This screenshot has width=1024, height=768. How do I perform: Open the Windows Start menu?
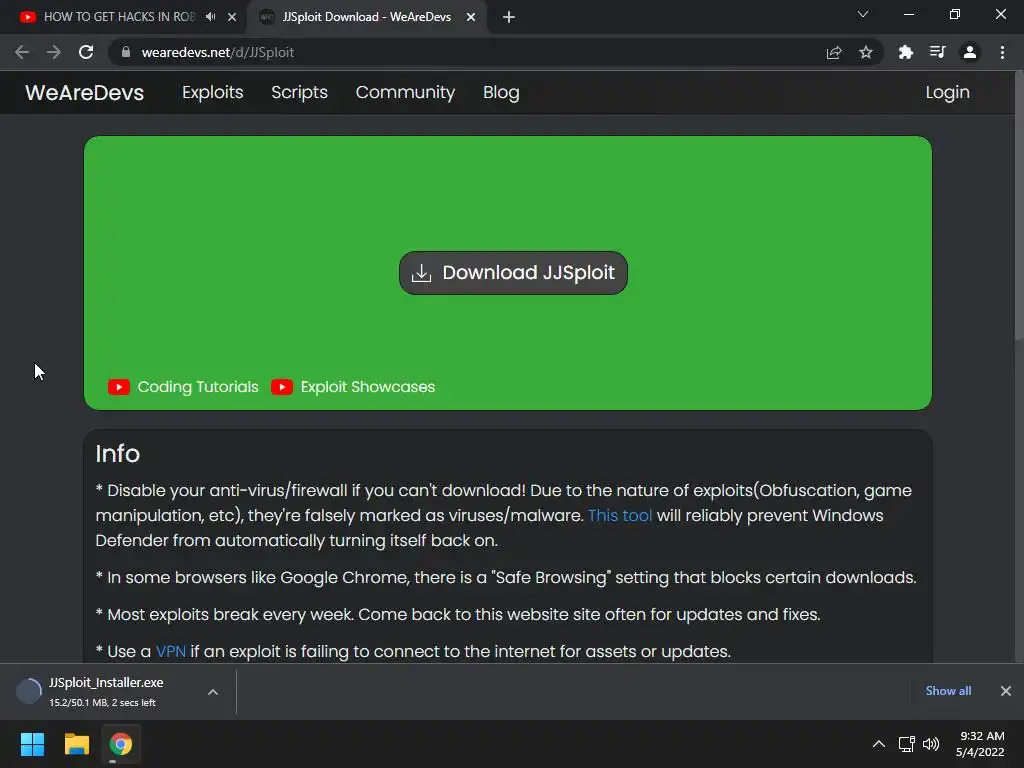coord(33,744)
